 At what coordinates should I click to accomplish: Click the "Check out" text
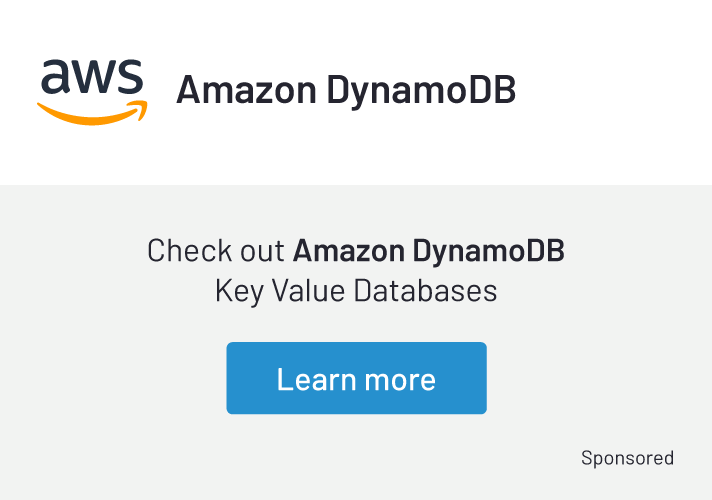(x=215, y=250)
